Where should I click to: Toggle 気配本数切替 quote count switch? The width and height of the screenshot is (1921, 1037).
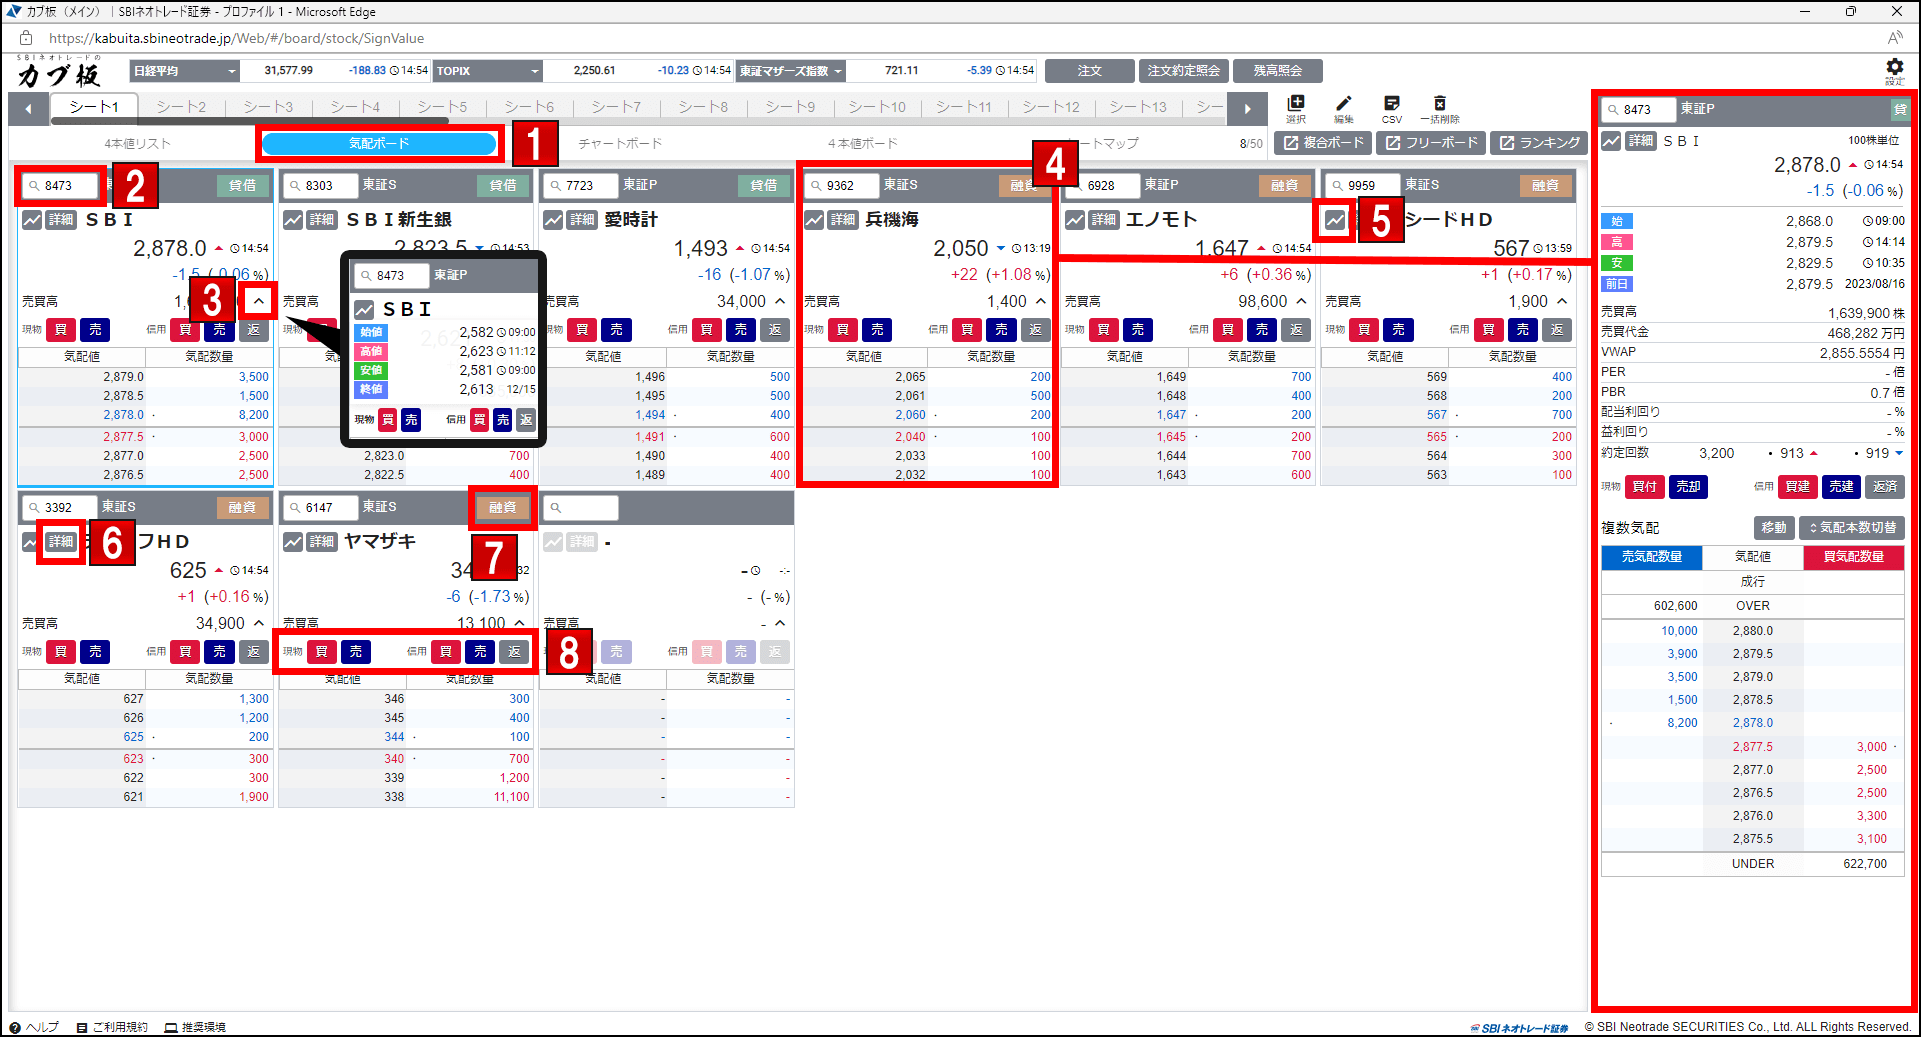pyautogui.click(x=1852, y=528)
